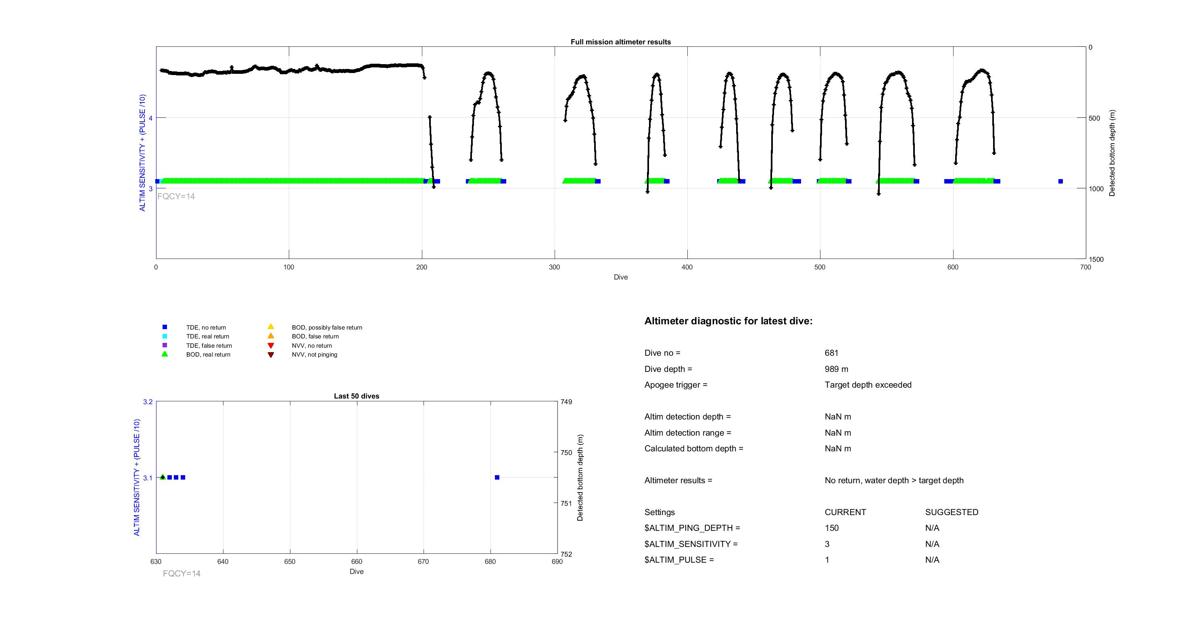Click the 'Dive depth =' label
The height and width of the screenshot is (622, 1200).
pos(668,369)
